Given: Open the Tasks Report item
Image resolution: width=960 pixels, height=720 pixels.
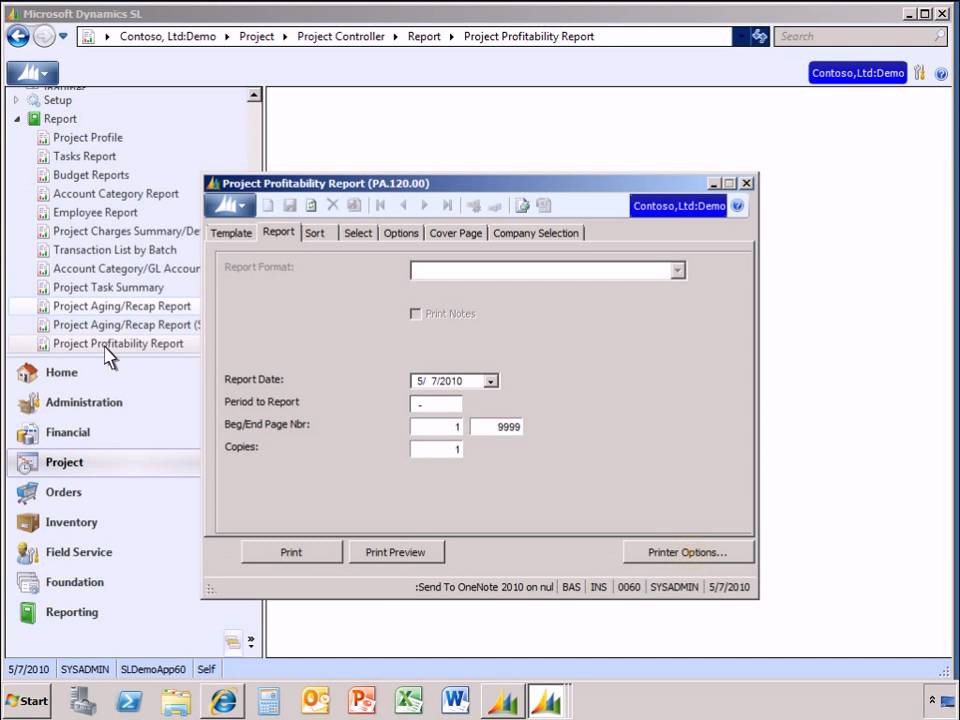Looking at the screenshot, I should tap(84, 156).
